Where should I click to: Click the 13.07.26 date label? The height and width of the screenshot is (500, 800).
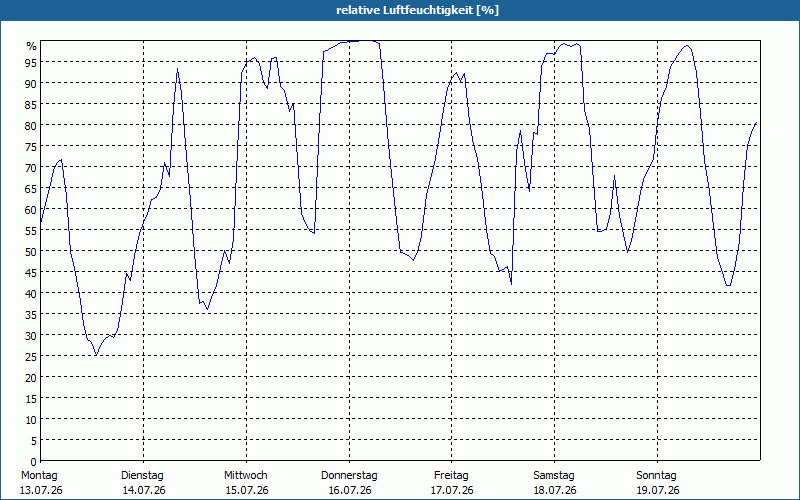coord(41,490)
